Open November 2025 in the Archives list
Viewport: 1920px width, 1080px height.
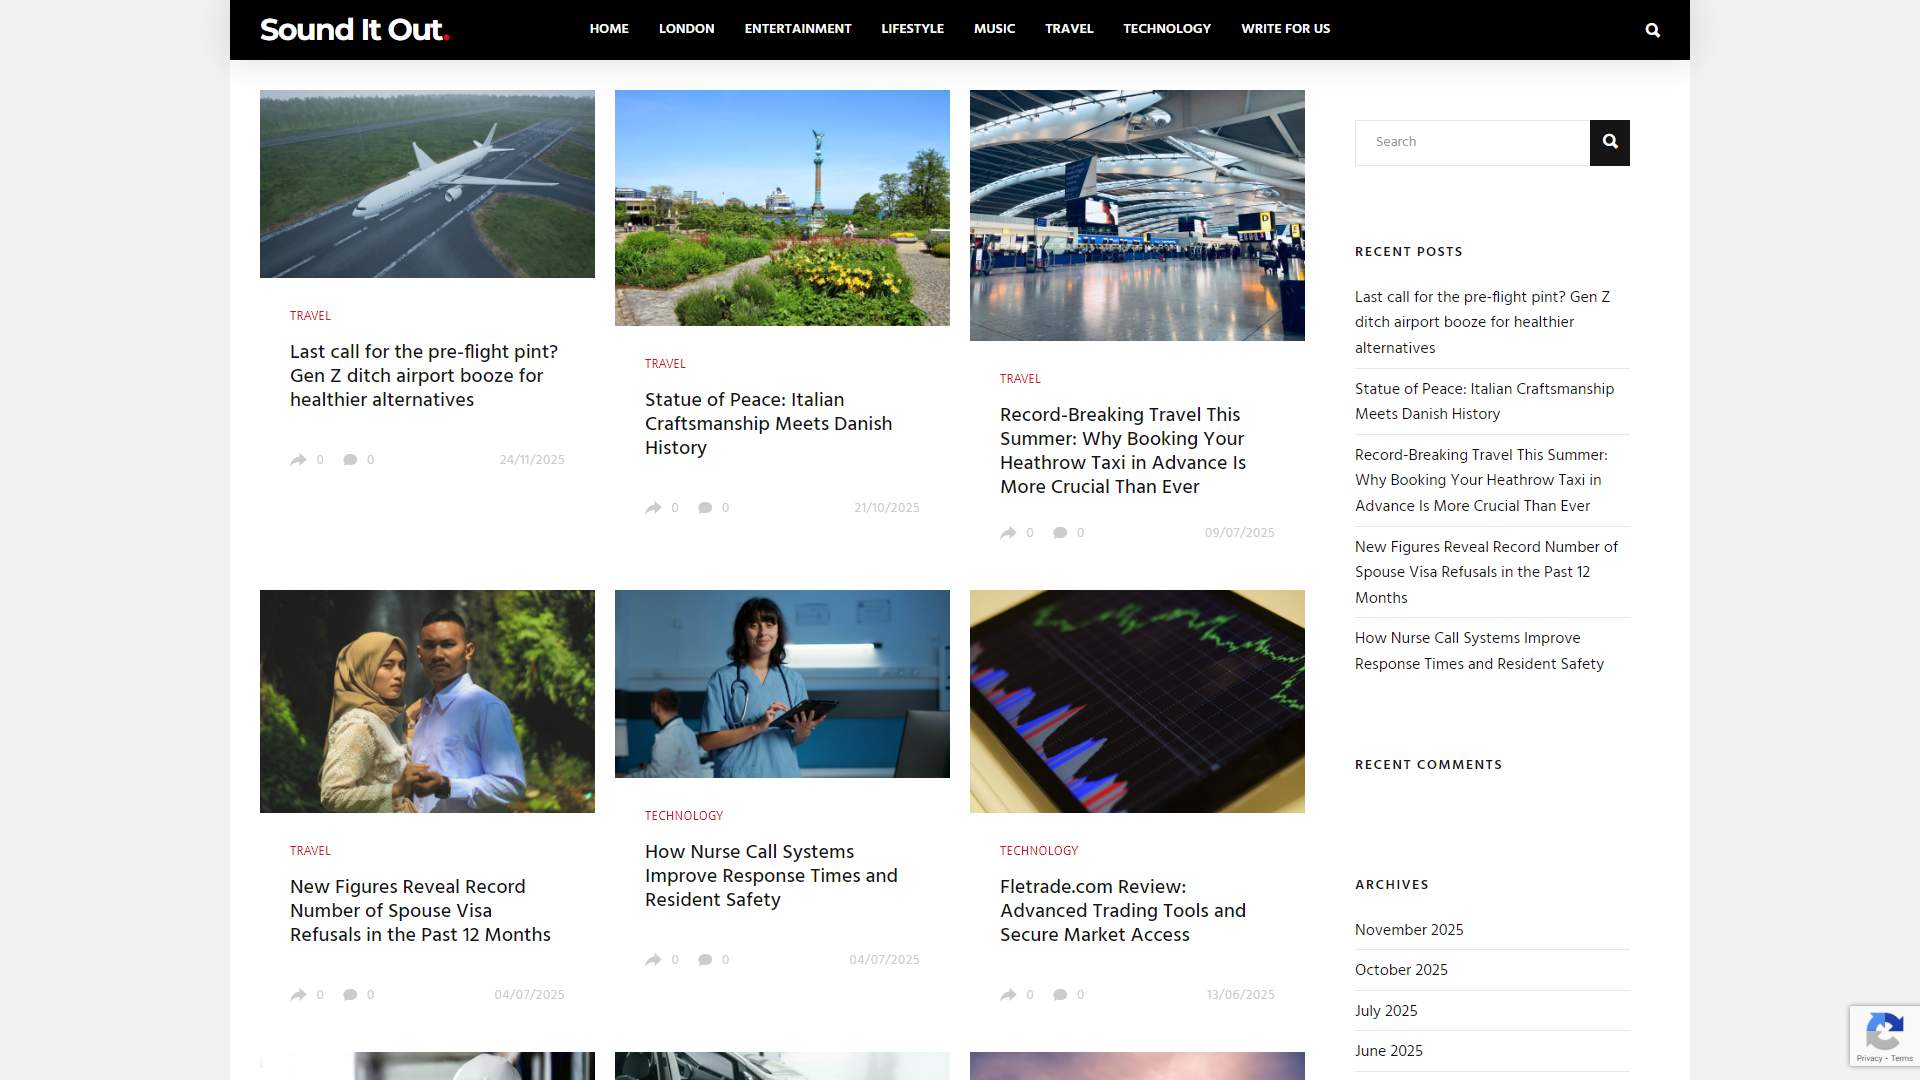click(x=1409, y=930)
